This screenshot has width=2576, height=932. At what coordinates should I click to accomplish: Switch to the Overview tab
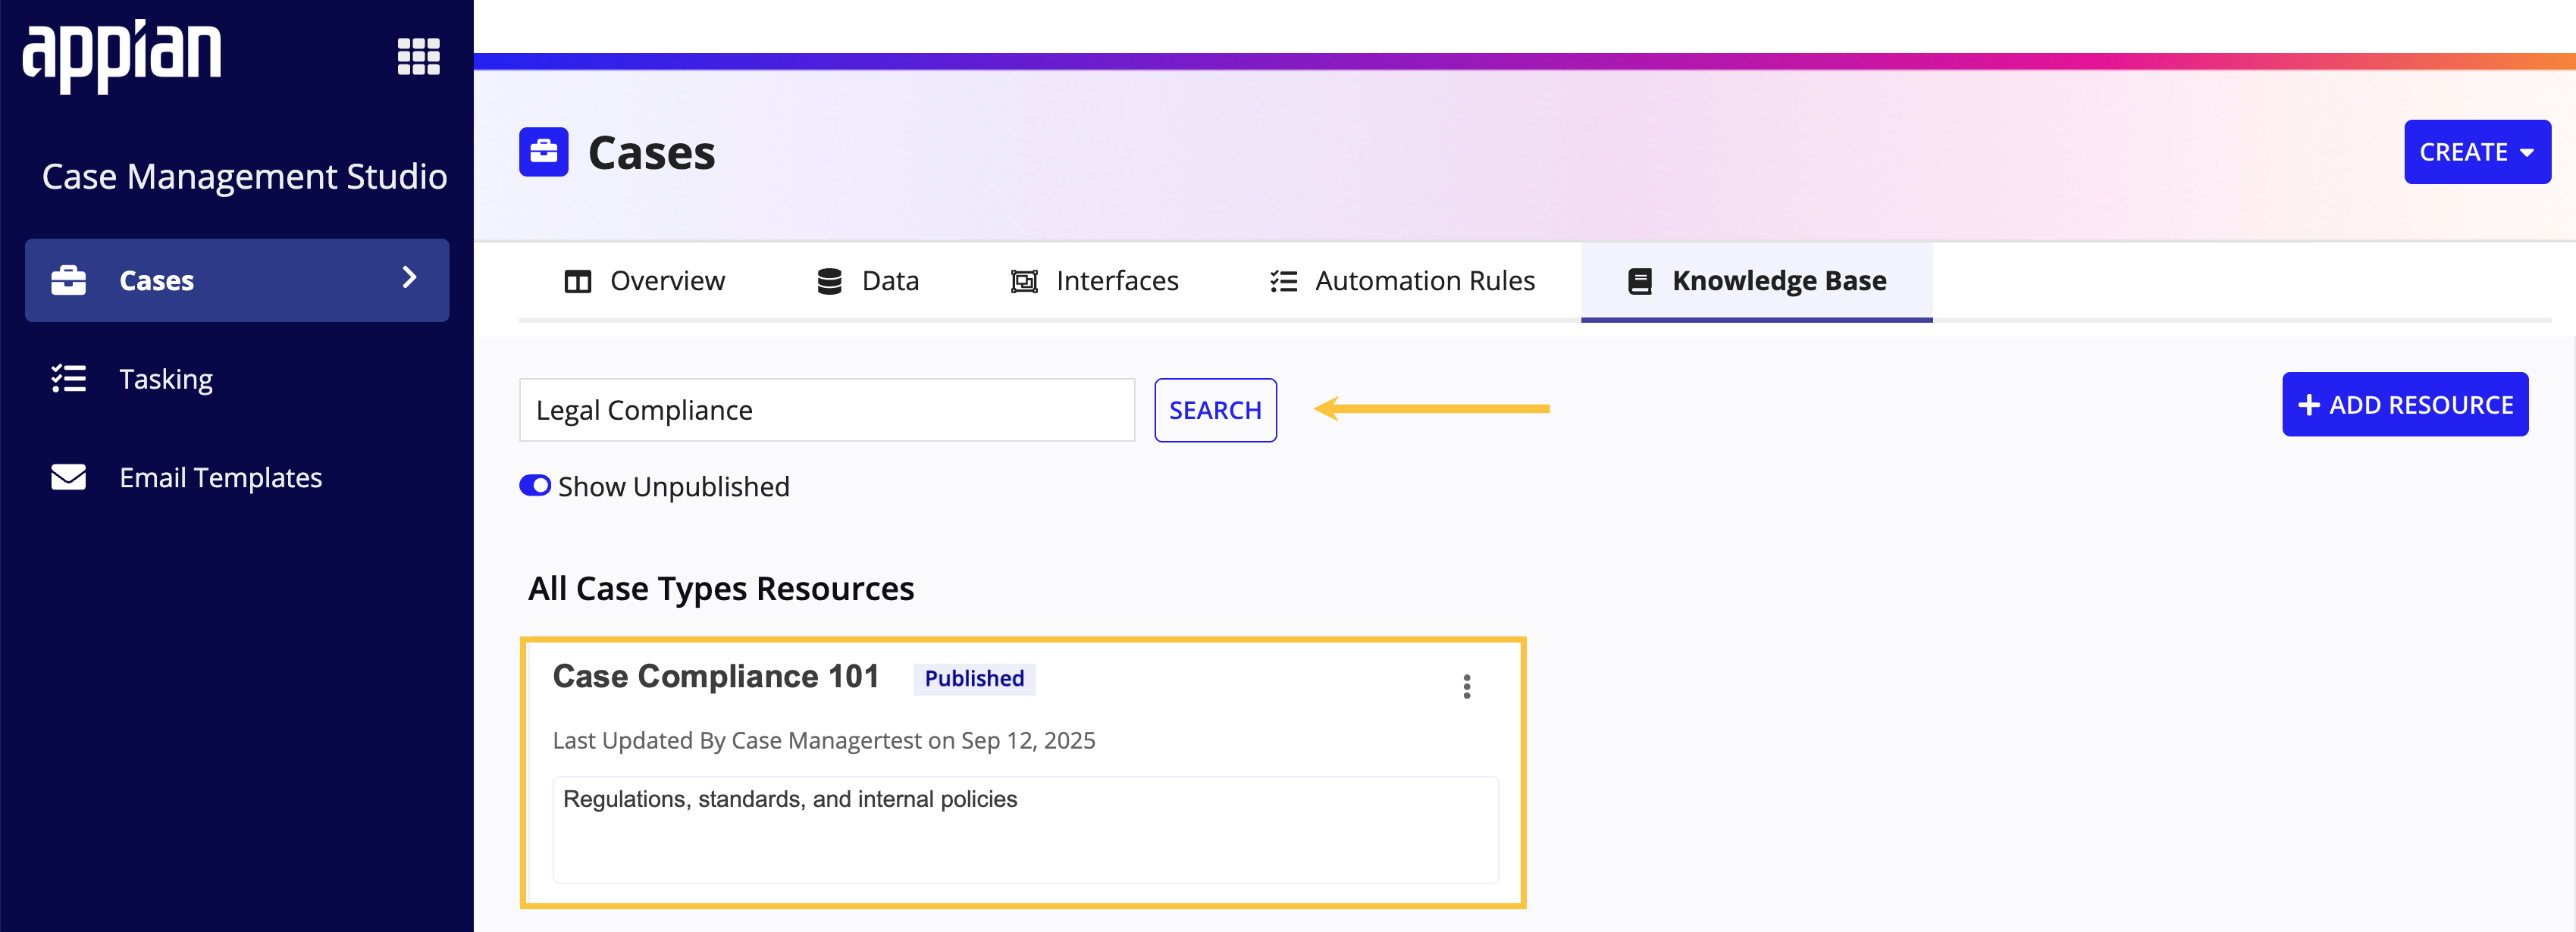(645, 281)
